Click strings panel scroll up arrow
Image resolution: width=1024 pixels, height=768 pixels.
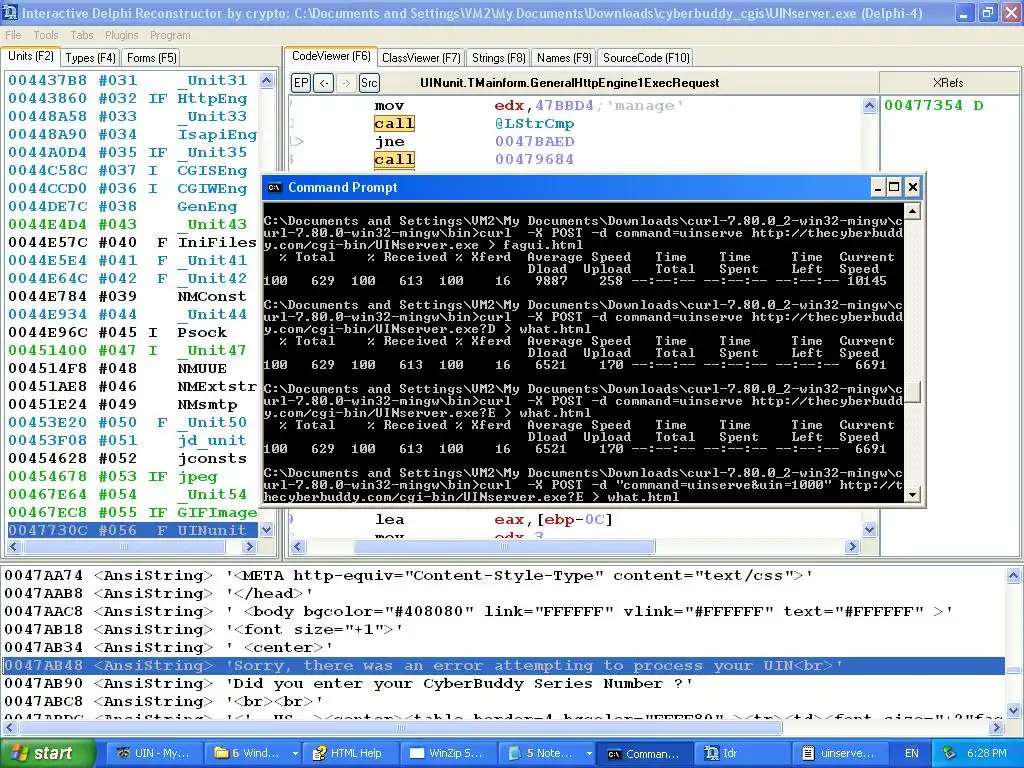1013,575
